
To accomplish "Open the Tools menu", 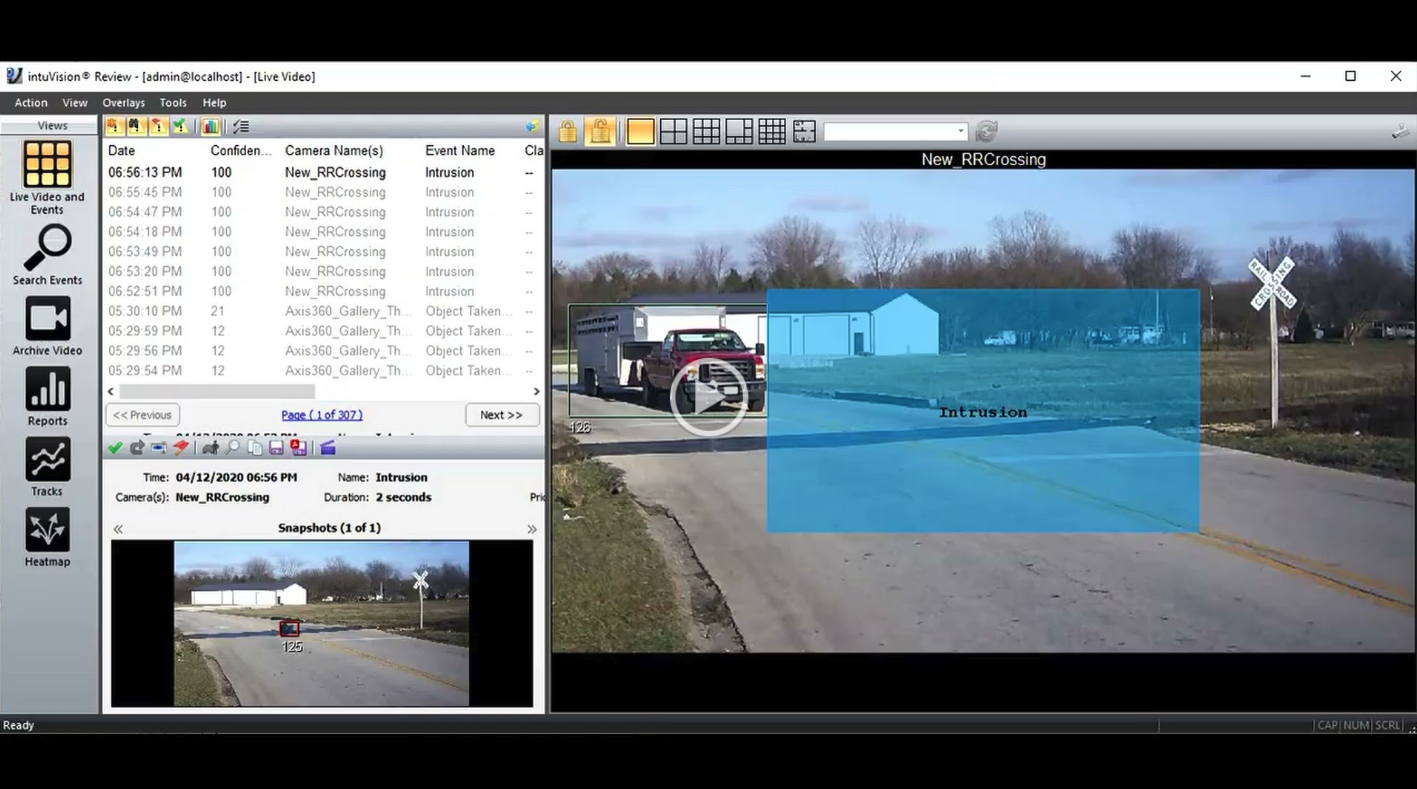I will [x=173, y=103].
